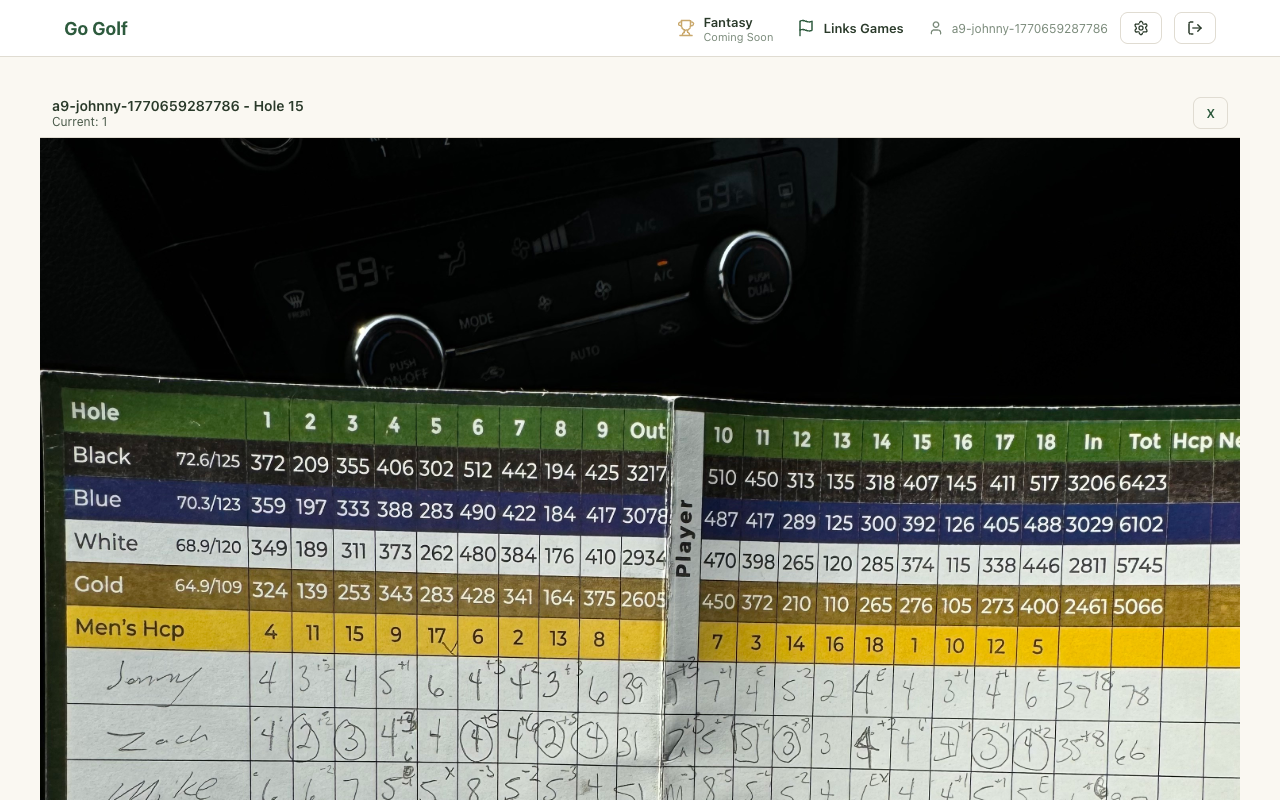1280x800 pixels.
Task: Click the vertical "Player" label on scorecard
Action: tap(684, 538)
